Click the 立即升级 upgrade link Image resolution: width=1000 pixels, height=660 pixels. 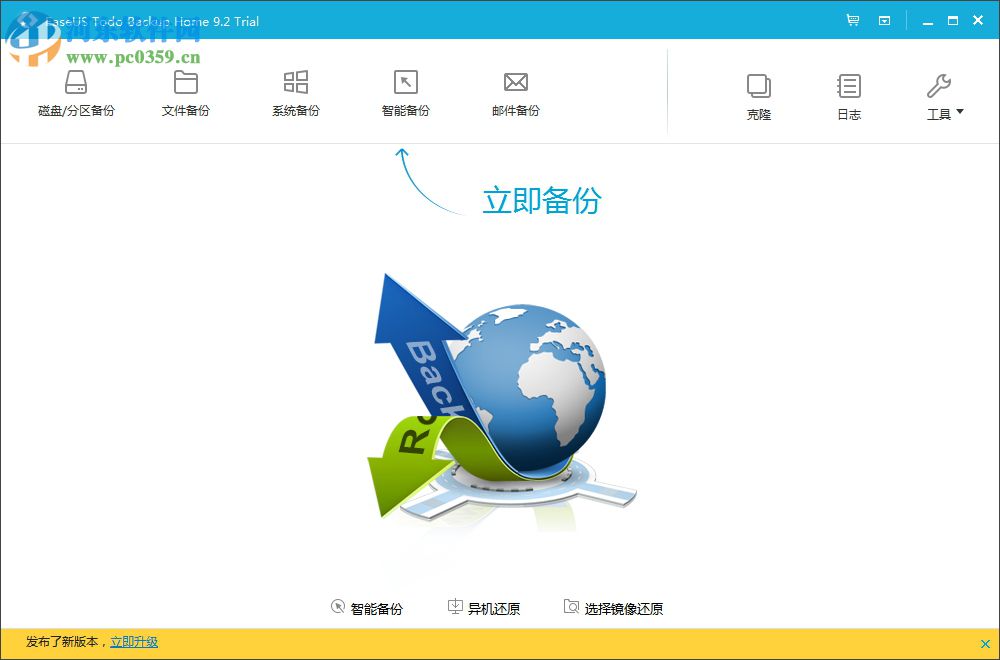(134, 642)
